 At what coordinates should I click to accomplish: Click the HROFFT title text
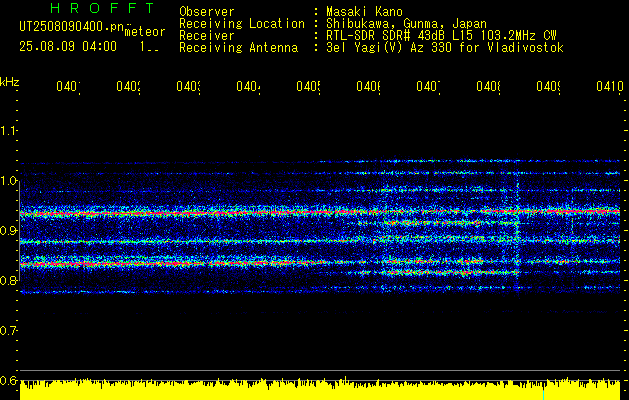[x=103, y=8]
